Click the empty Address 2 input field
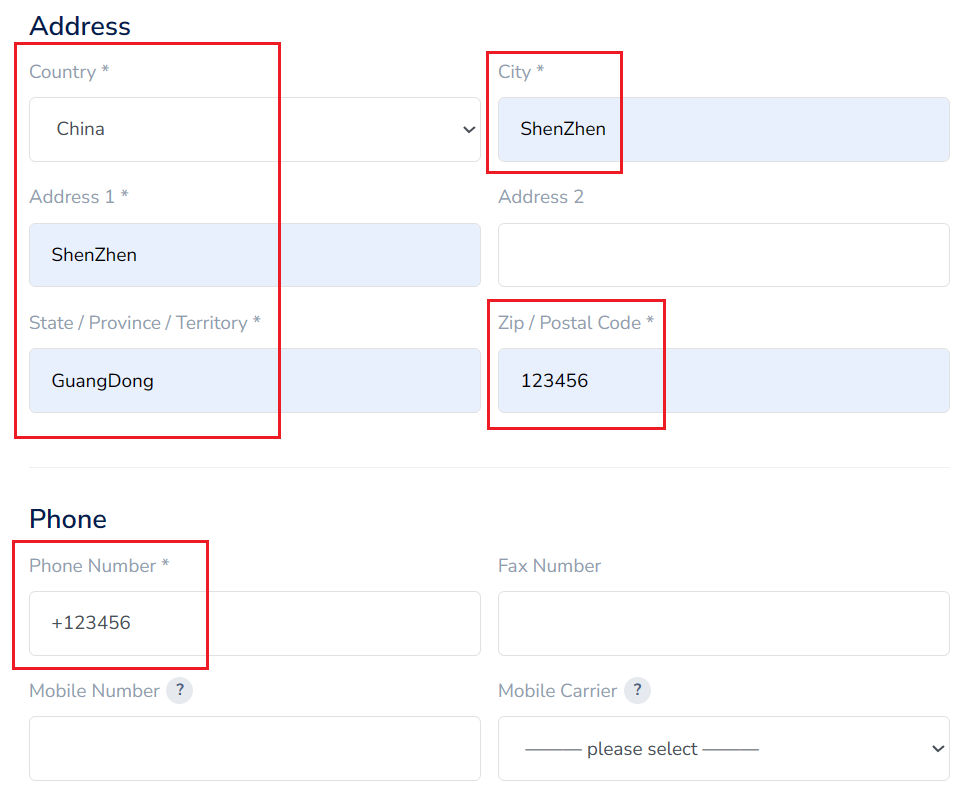Screen dimensions: 967x811 point(723,255)
